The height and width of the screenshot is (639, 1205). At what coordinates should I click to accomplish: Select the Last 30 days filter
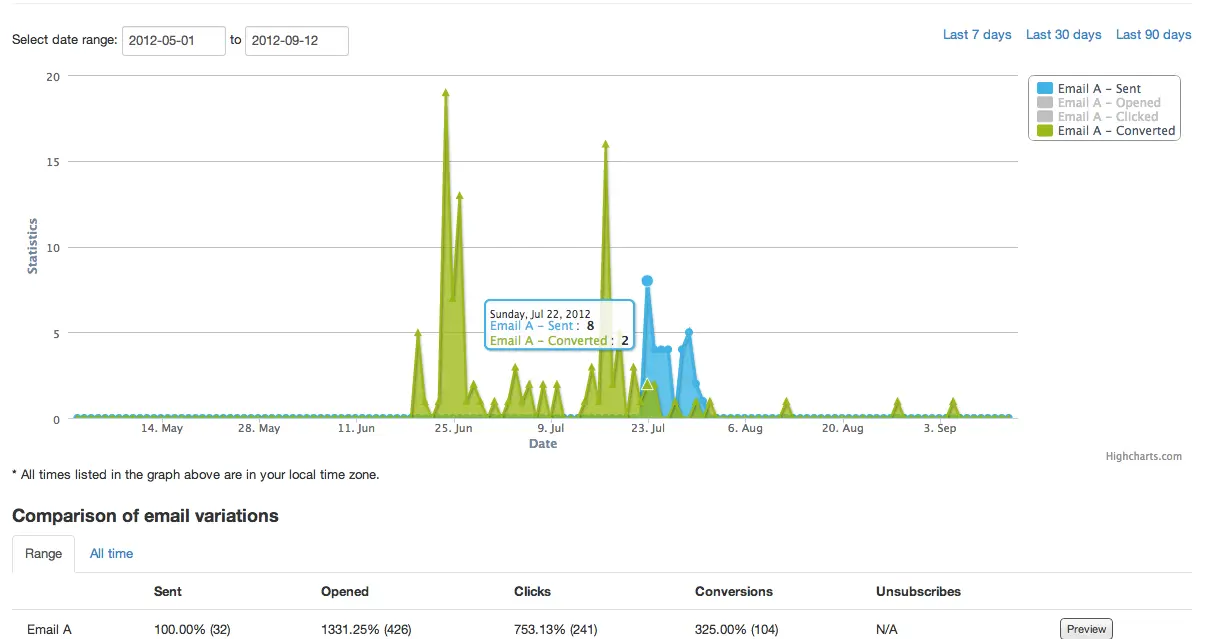1063,34
